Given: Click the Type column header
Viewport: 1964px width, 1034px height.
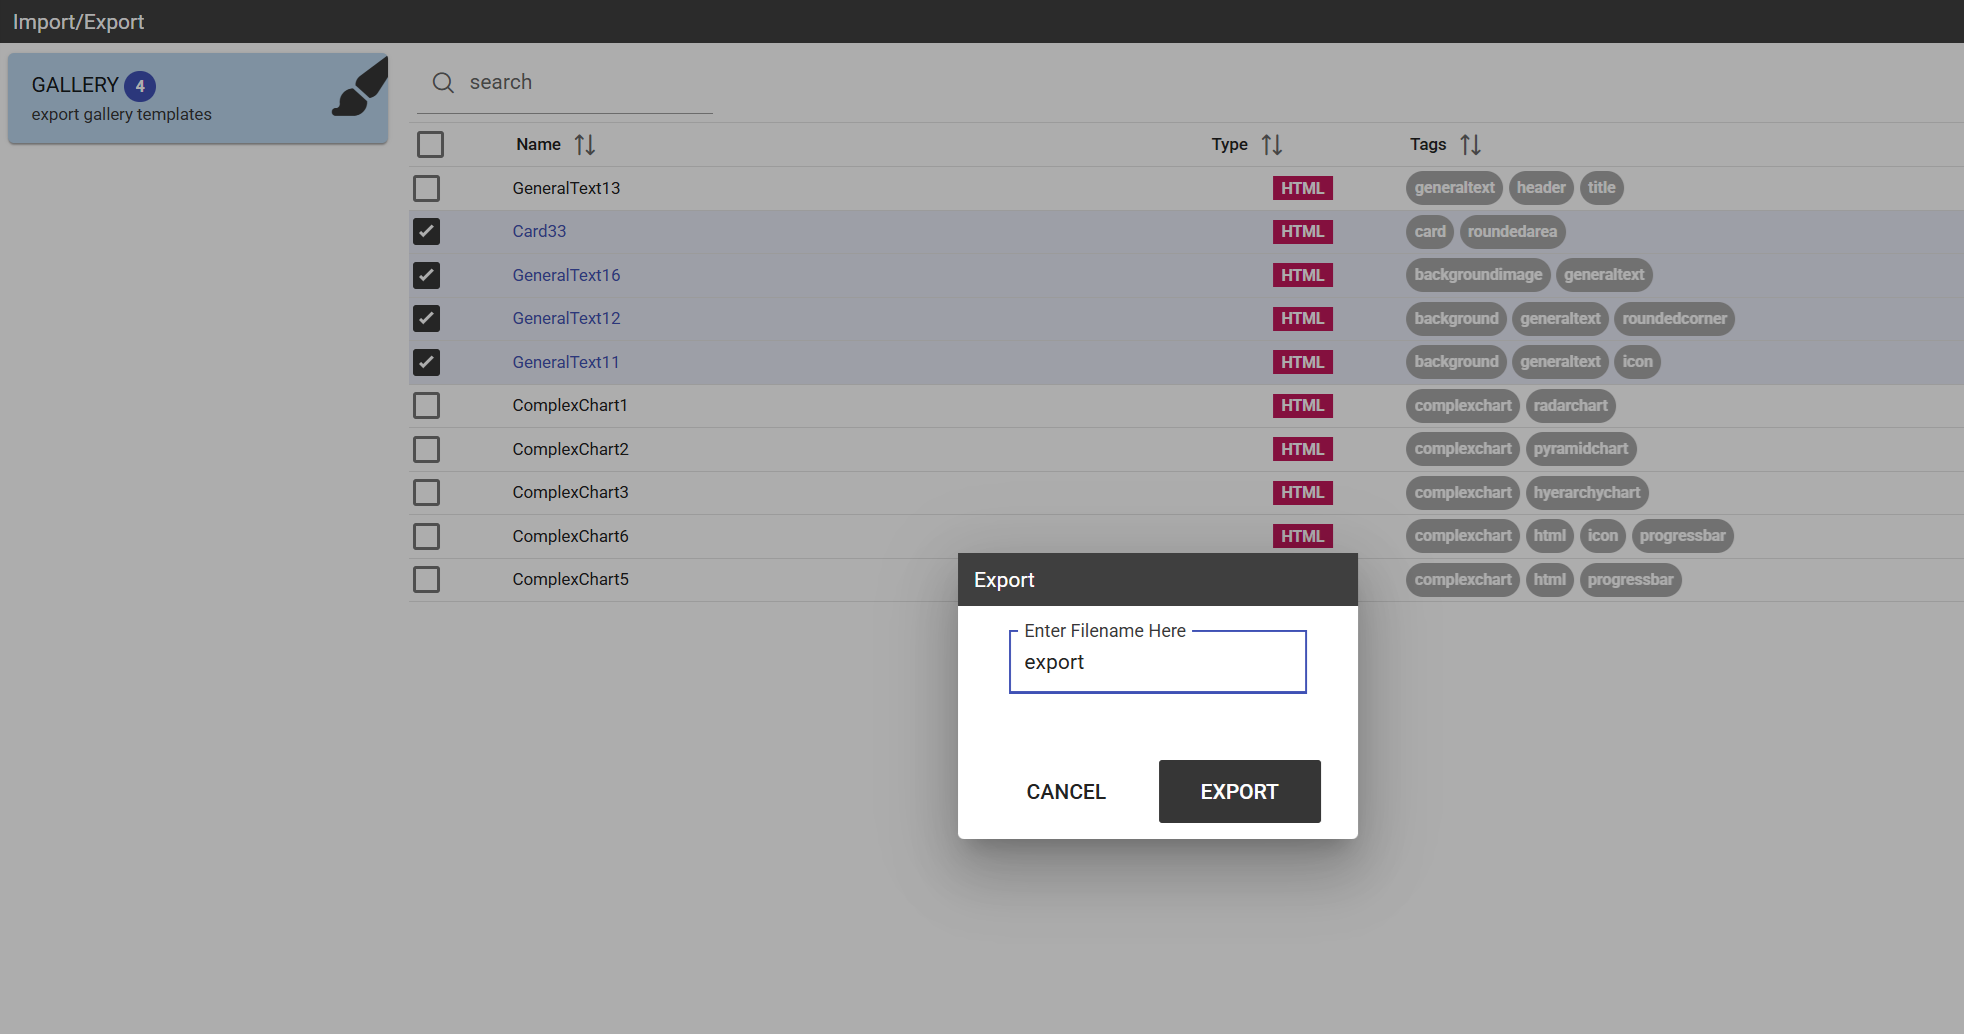Looking at the screenshot, I should [1229, 145].
